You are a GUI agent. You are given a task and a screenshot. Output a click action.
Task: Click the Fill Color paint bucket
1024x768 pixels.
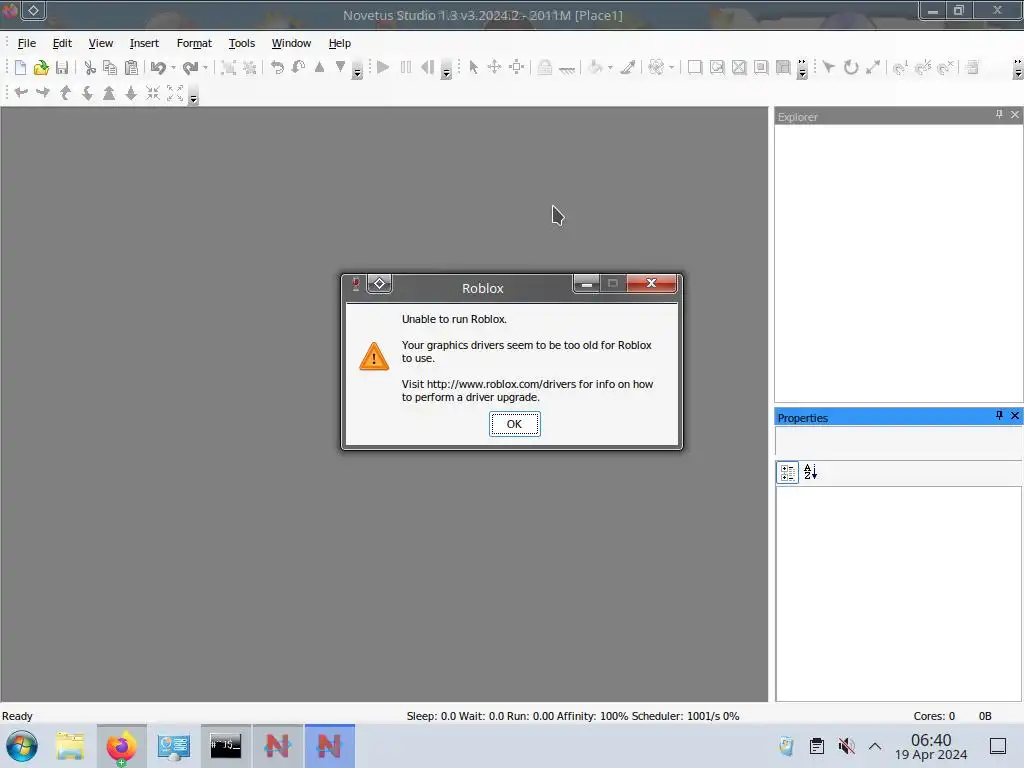click(595, 67)
